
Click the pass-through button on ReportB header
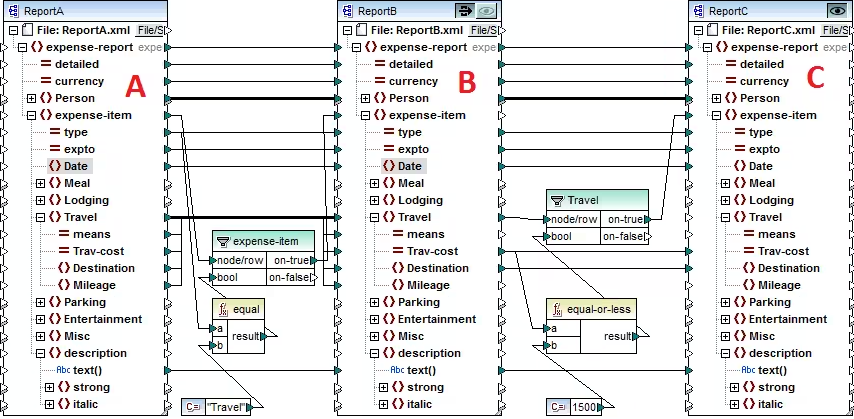pyautogui.click(x=465, y=10)
